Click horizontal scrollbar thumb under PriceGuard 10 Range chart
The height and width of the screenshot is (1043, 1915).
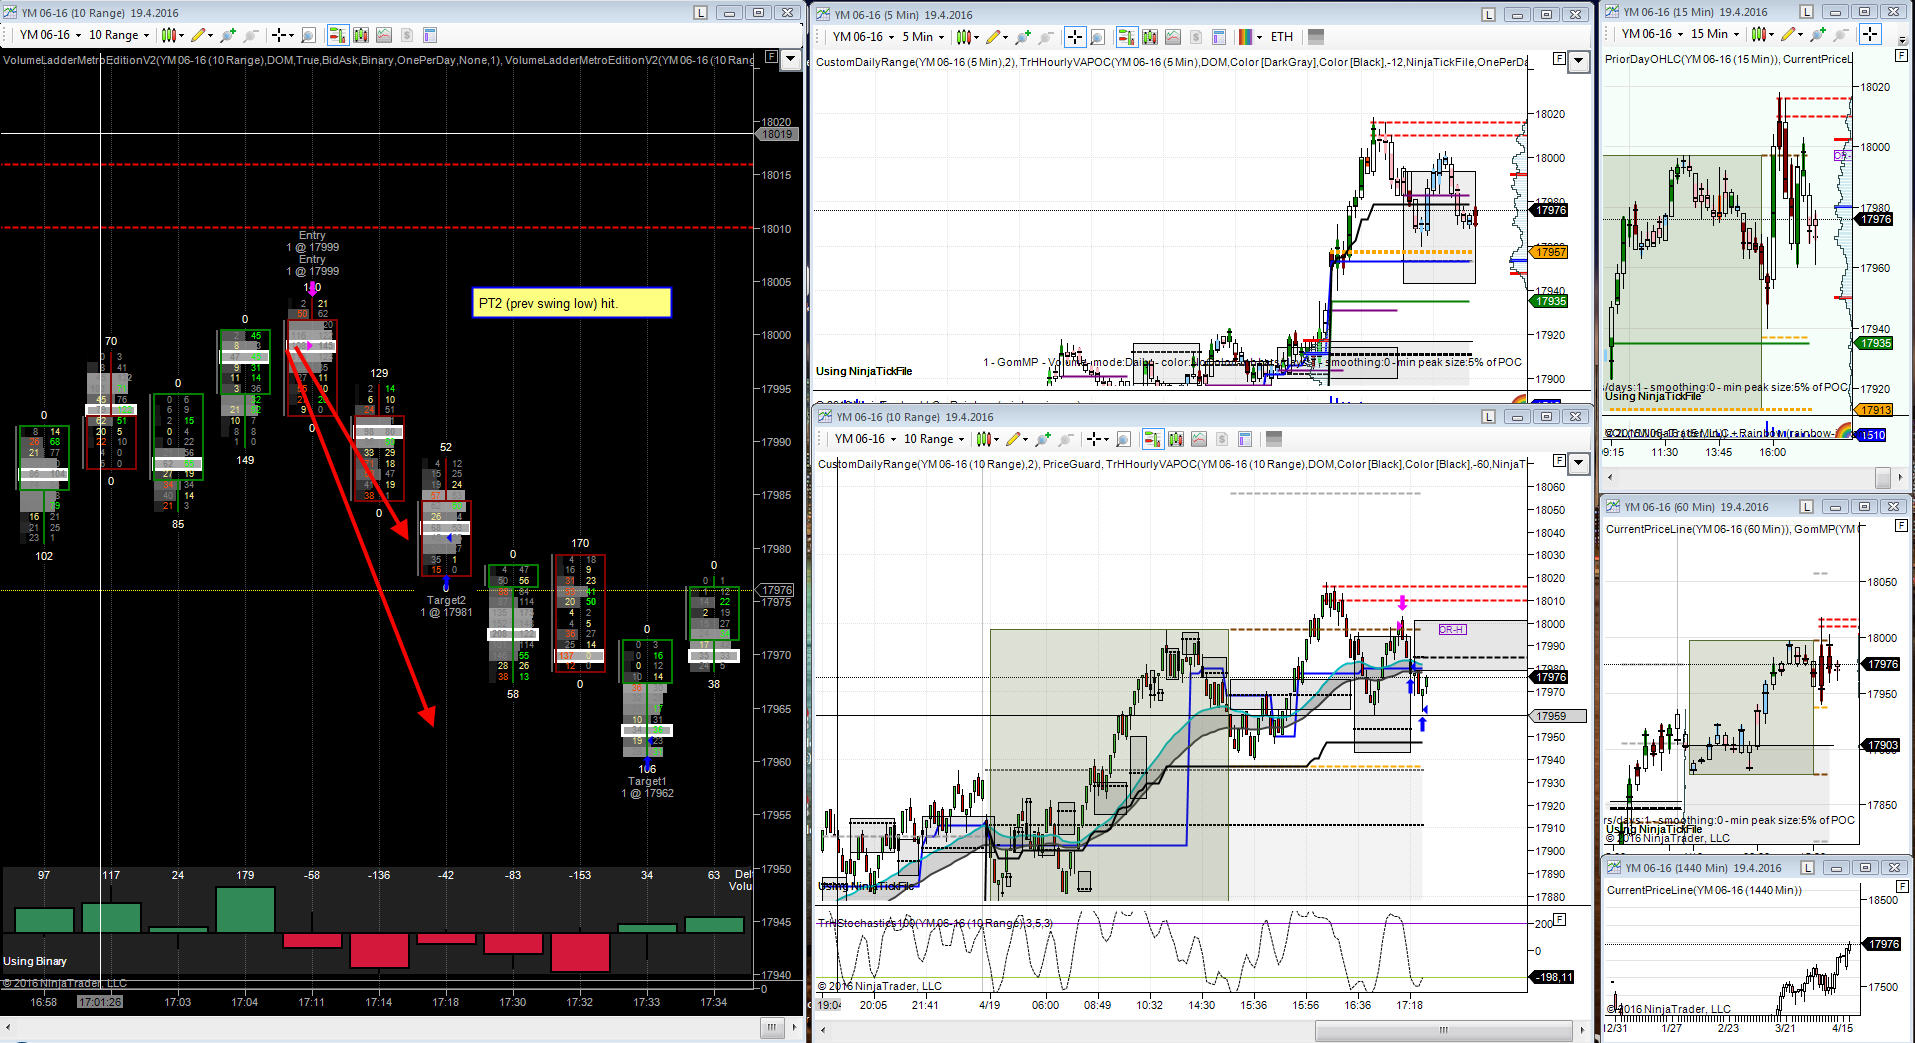[x=1443, y=1030]
